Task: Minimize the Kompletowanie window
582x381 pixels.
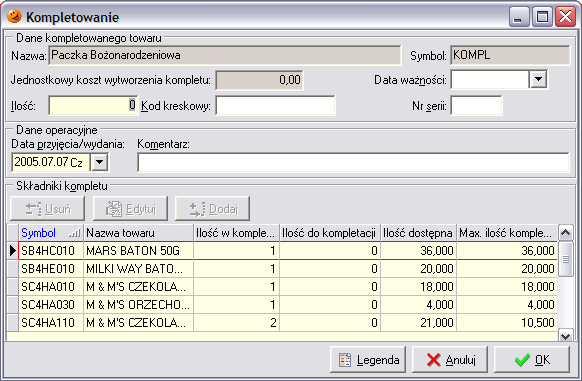Action: (519, 17)
